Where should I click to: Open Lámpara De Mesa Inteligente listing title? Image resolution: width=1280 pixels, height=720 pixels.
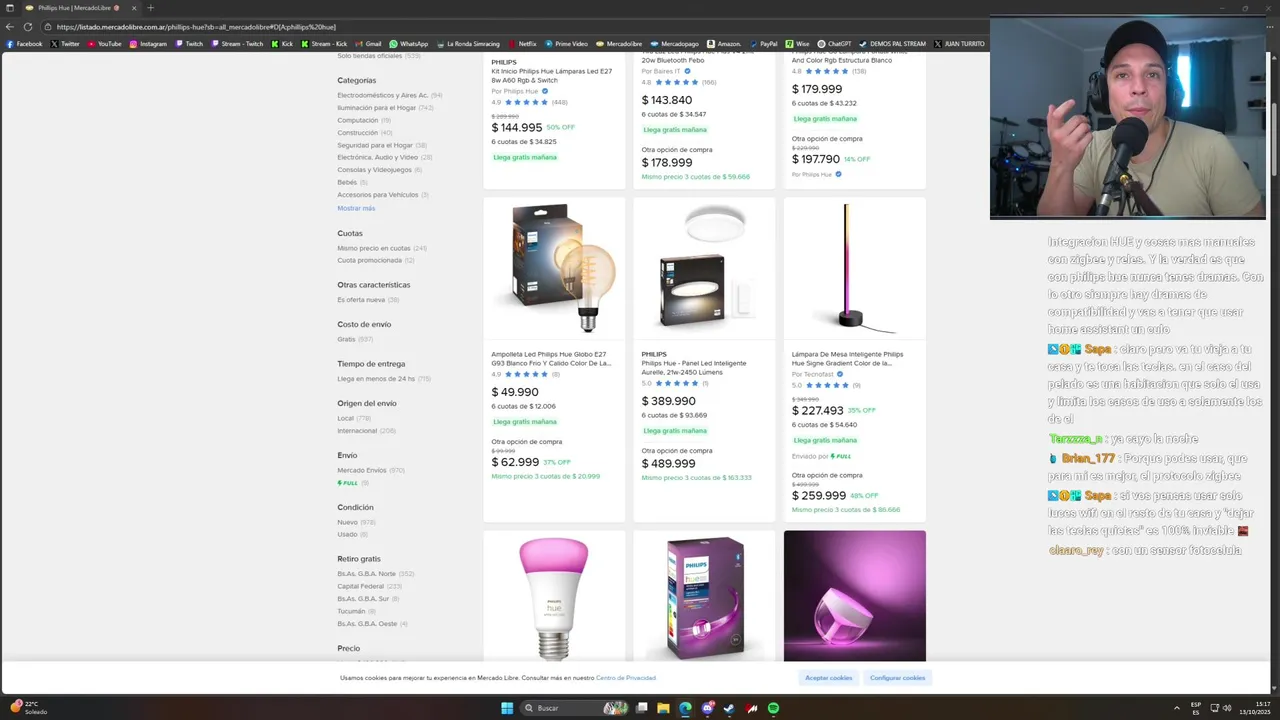pyautogui.click(x=848, y=359)
